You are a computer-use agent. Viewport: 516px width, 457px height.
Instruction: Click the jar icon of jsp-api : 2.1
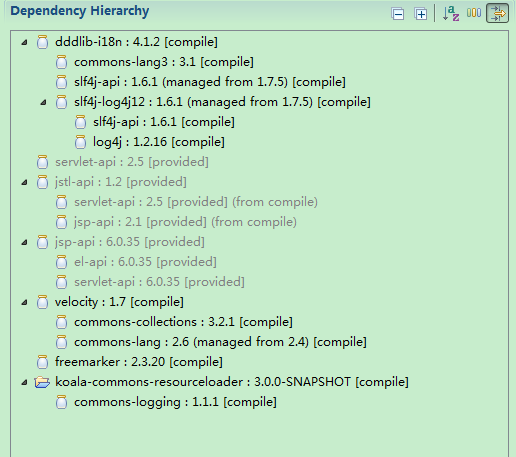pyautogui.click(x=61, y=222)
